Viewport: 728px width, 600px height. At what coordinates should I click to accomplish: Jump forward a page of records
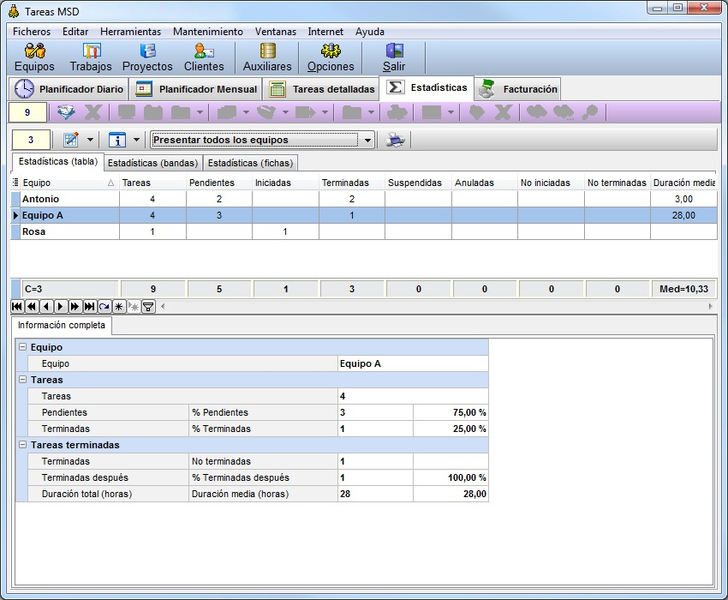tap(74, 307)
